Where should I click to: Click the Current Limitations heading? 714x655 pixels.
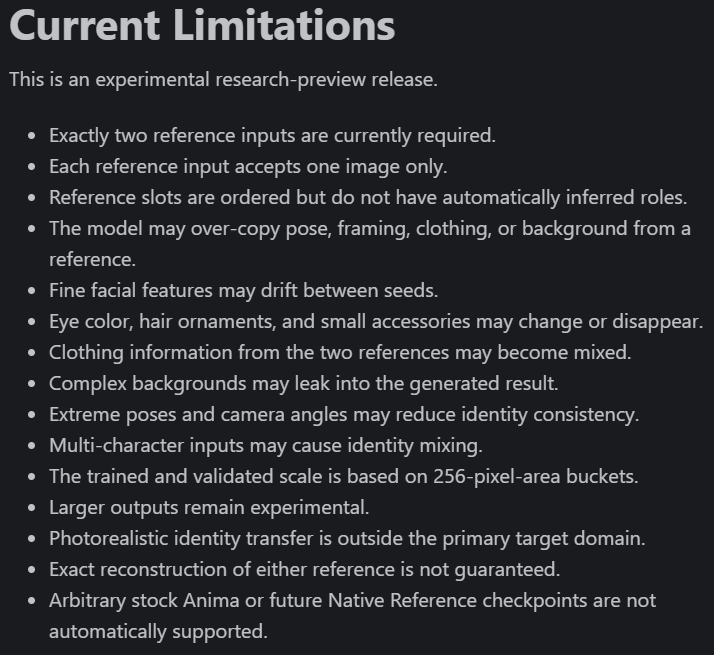pos(202,26)
